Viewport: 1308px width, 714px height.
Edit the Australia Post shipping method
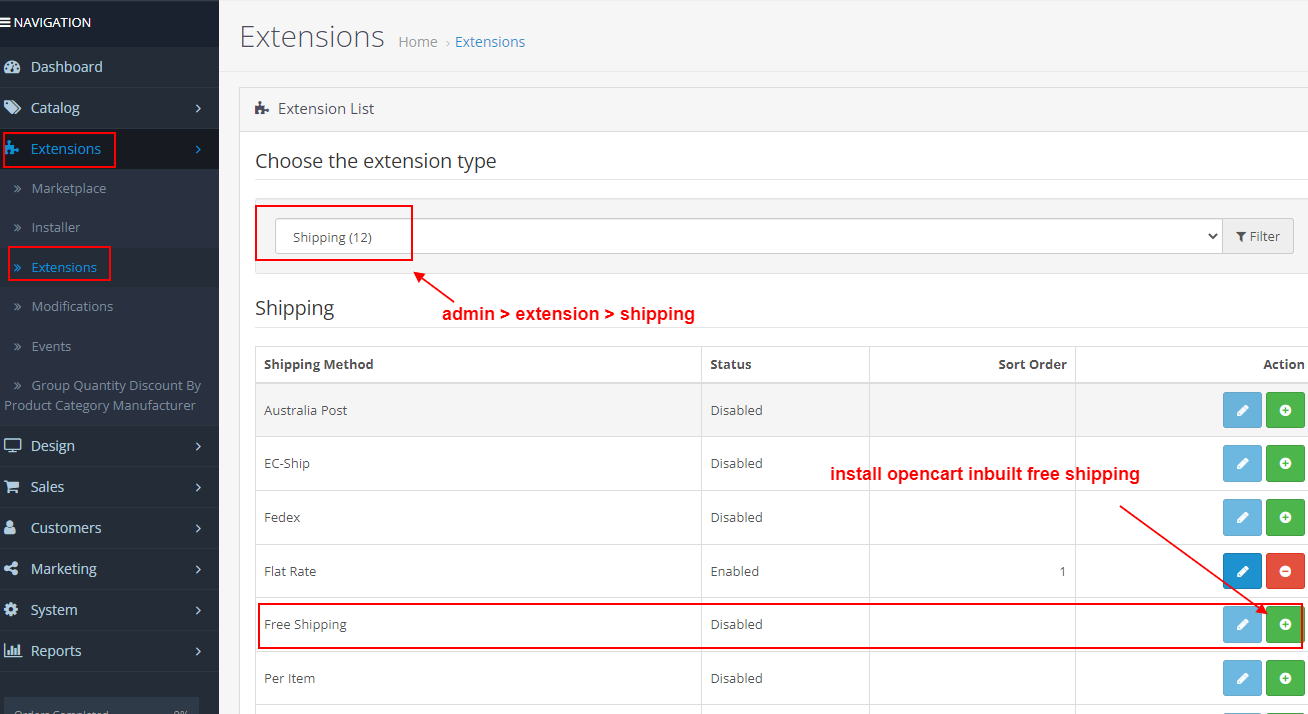tap(1242, 410)
